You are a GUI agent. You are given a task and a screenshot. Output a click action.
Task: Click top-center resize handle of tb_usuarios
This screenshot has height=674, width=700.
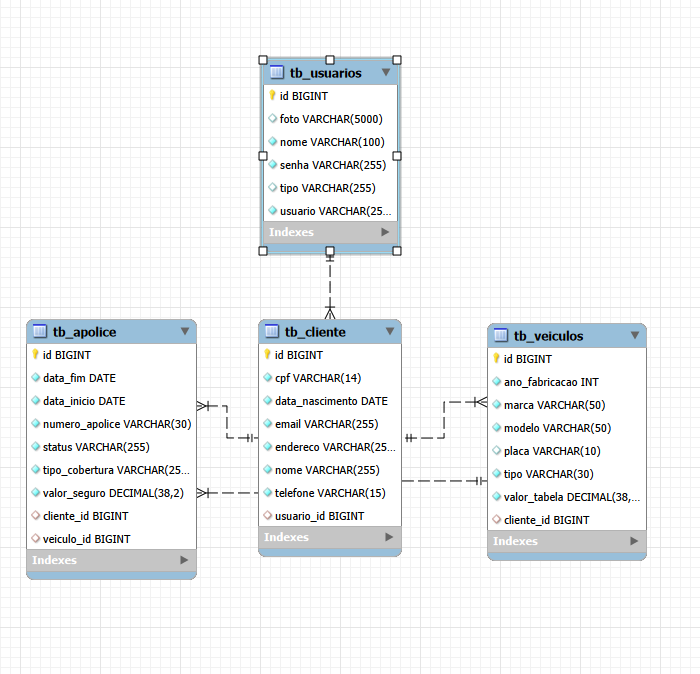(330, 60)
